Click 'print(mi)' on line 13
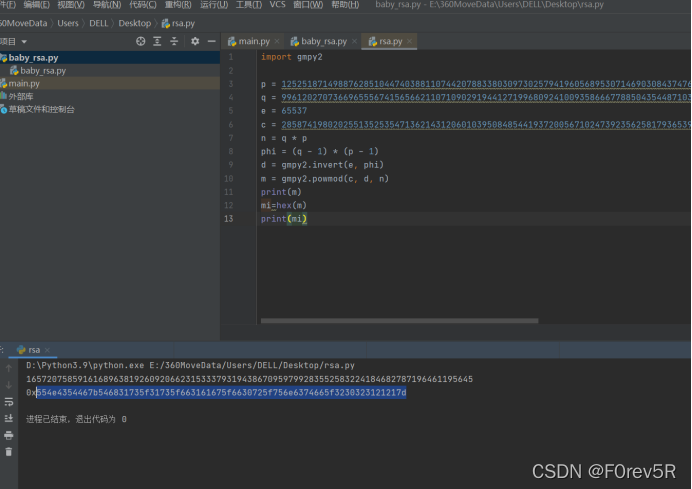This screenshot has height=489, width=692. point(284,219)
